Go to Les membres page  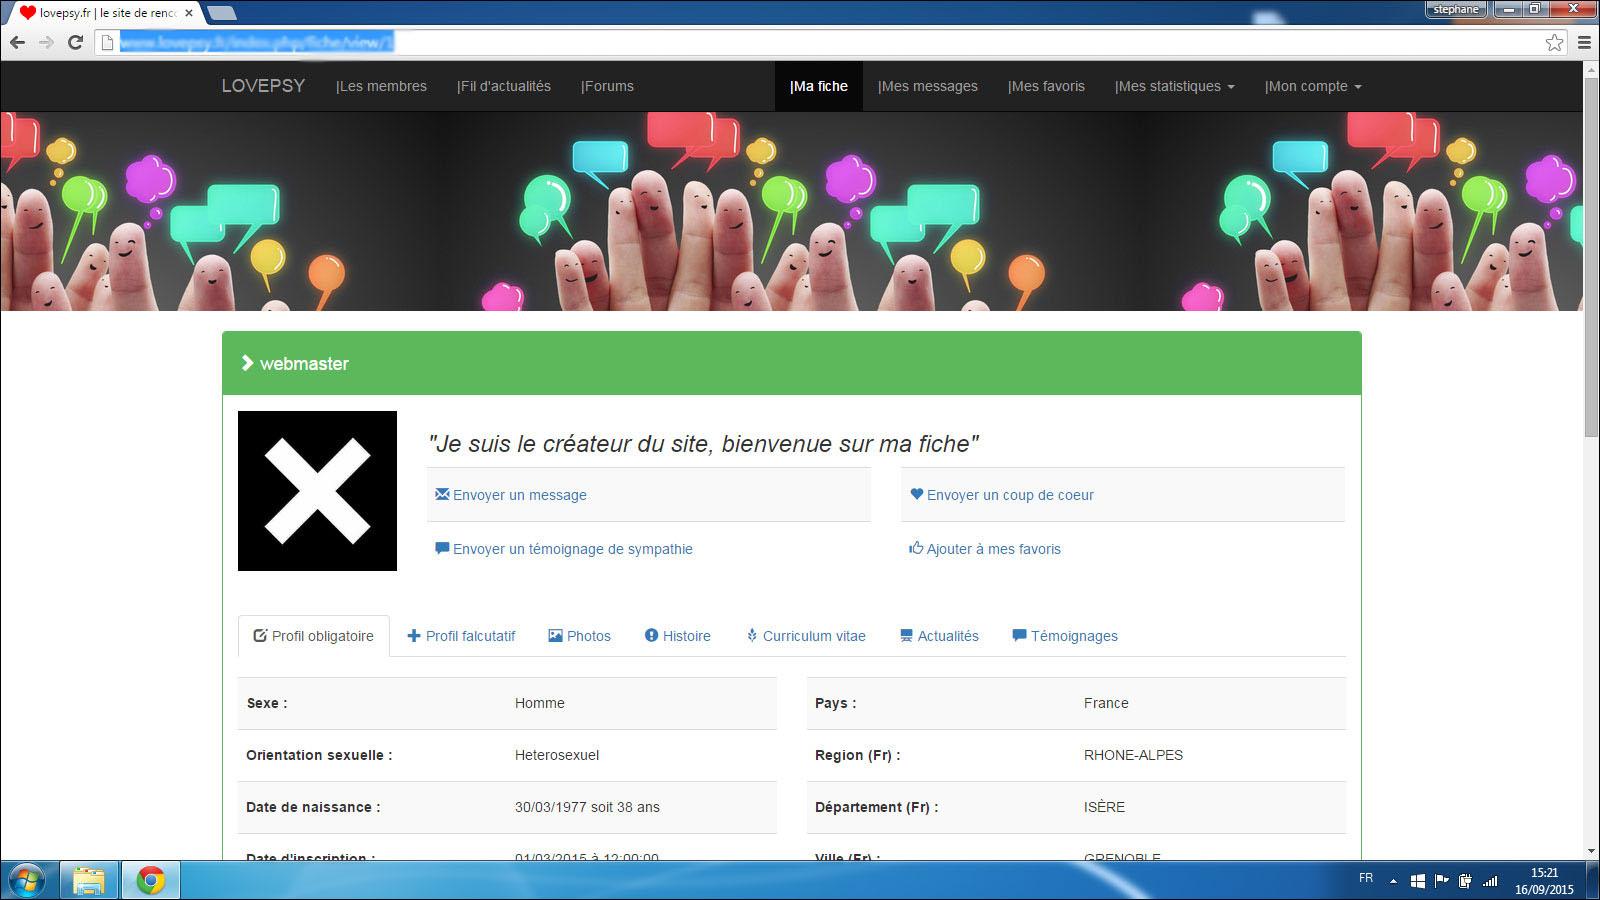pos(381,86)
